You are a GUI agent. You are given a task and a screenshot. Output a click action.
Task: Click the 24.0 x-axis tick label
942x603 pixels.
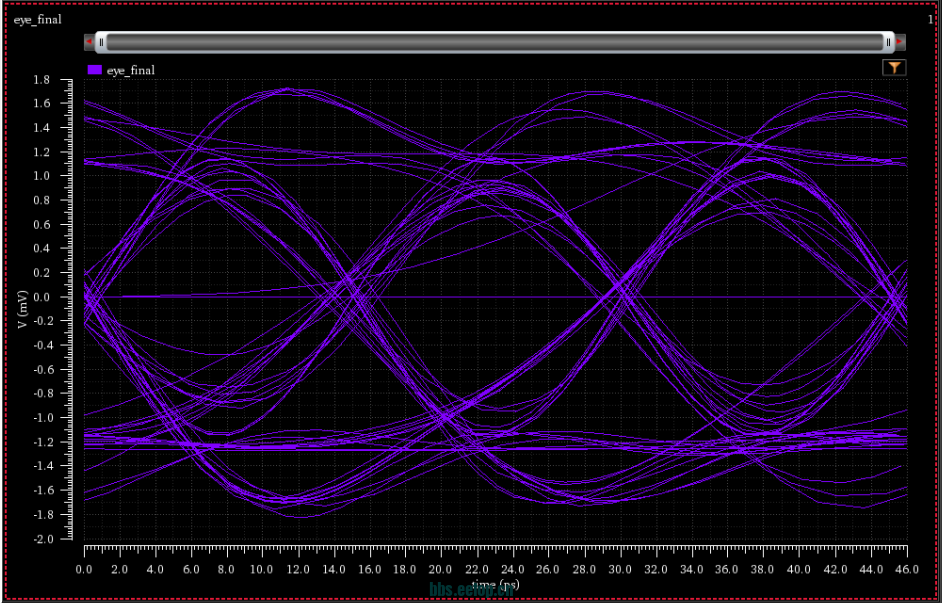point(513,568)
